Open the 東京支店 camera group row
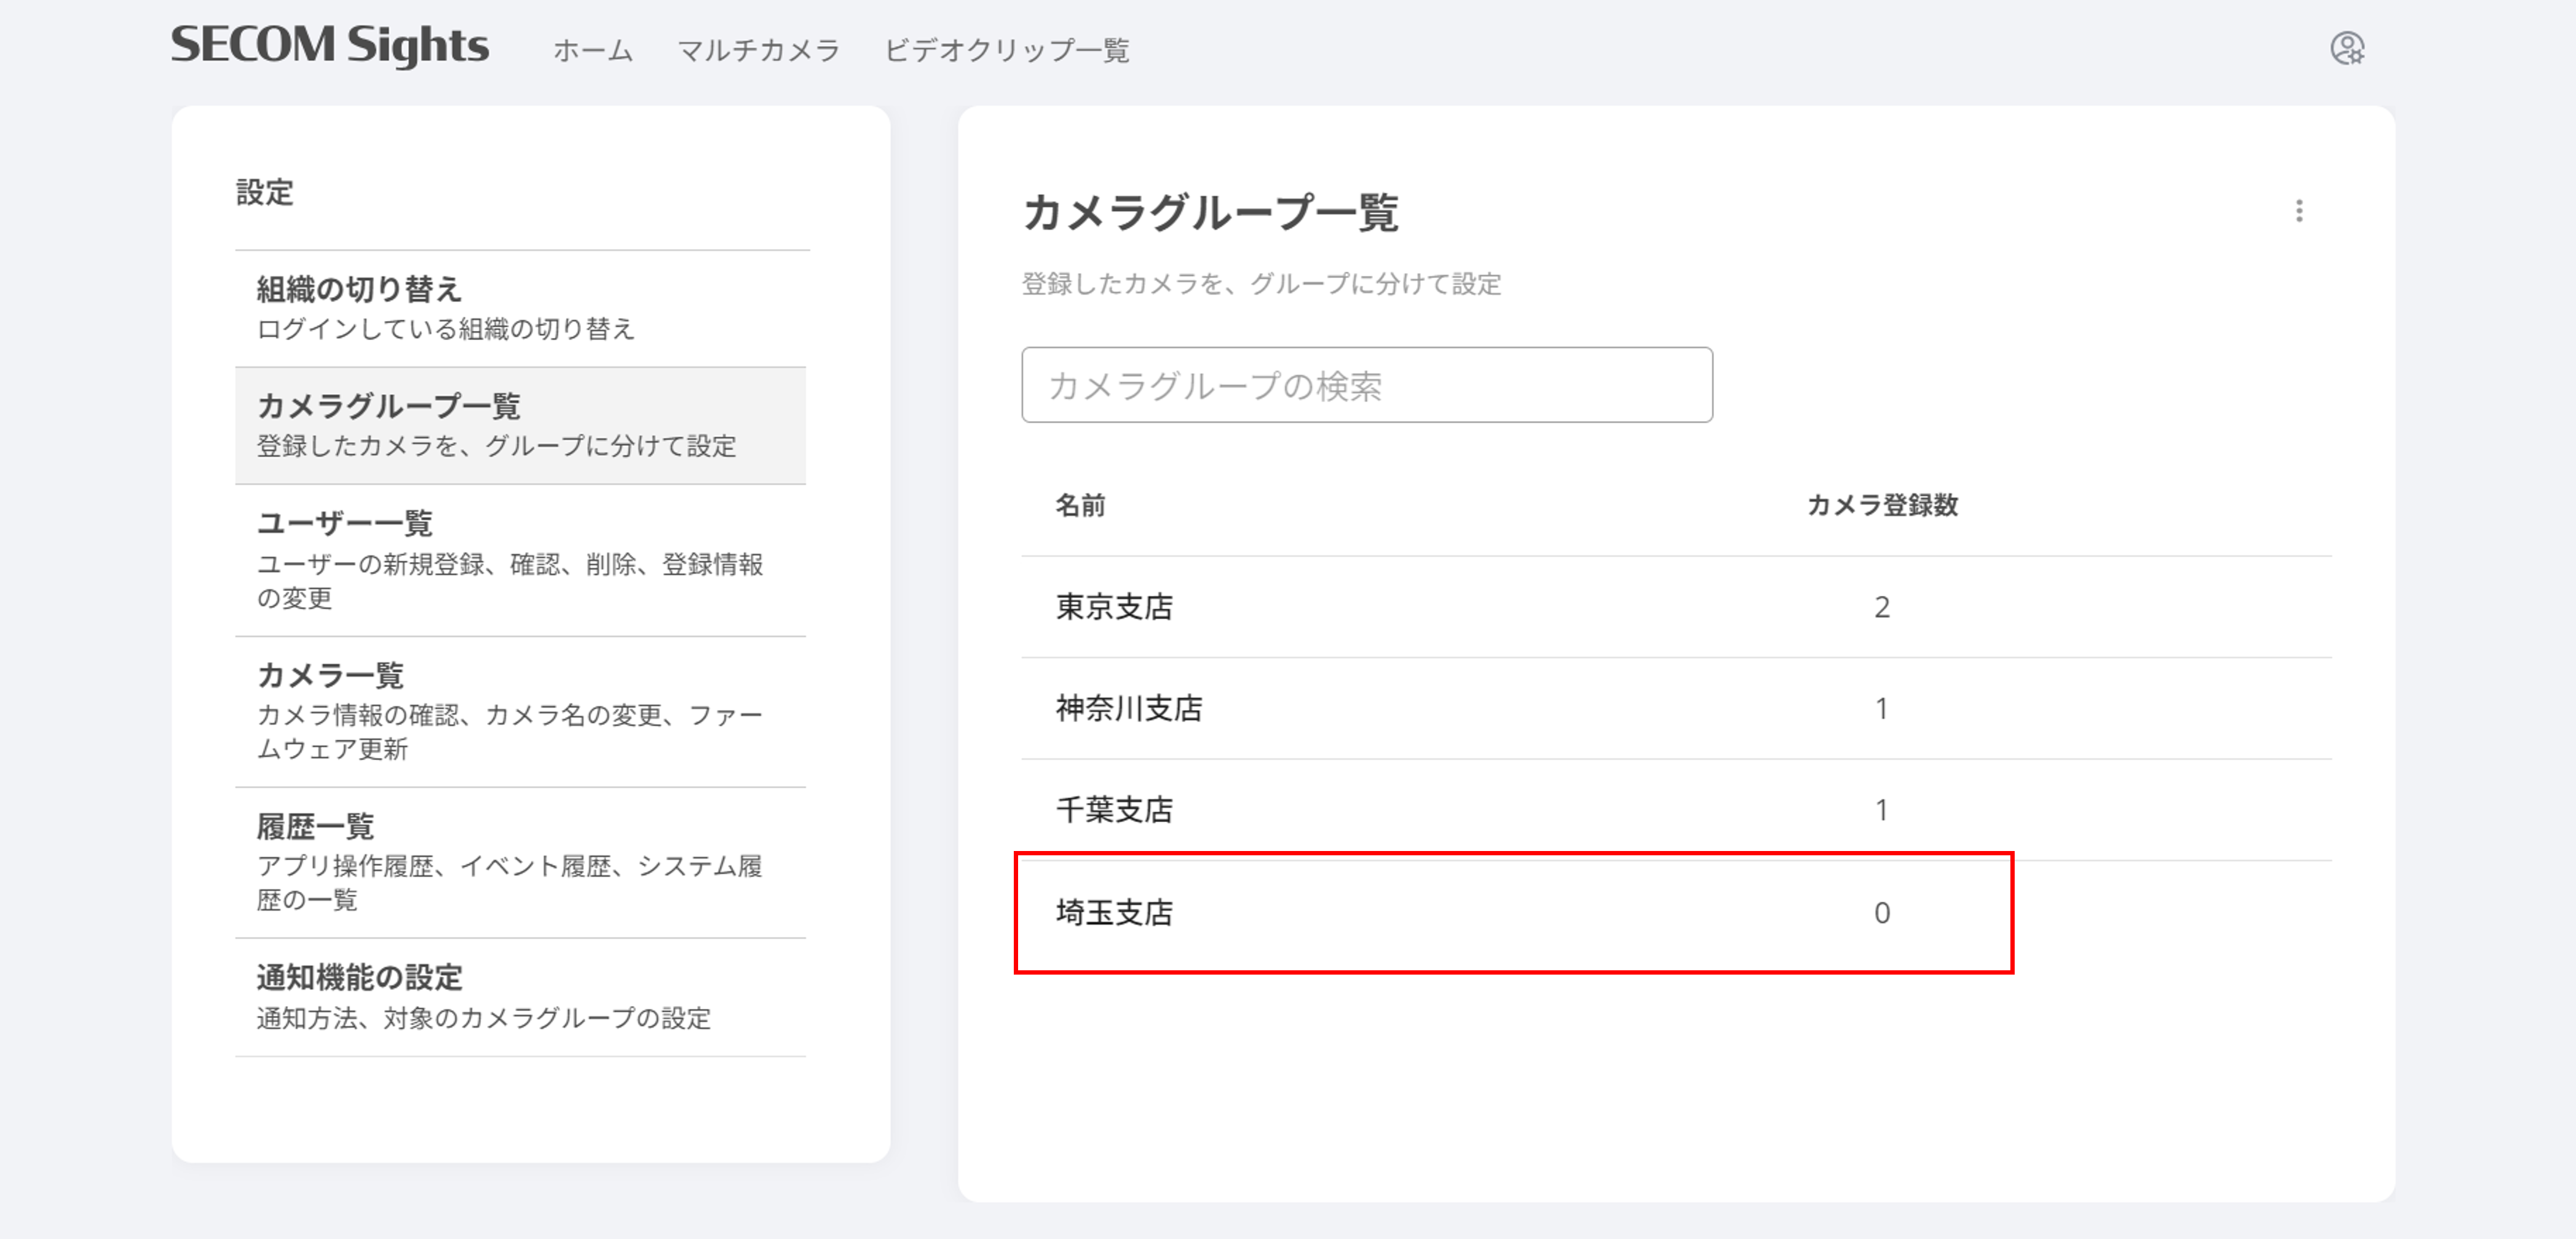Image resolution: width=2576 pixels, height=1239 pixels. coord(1676,607)
